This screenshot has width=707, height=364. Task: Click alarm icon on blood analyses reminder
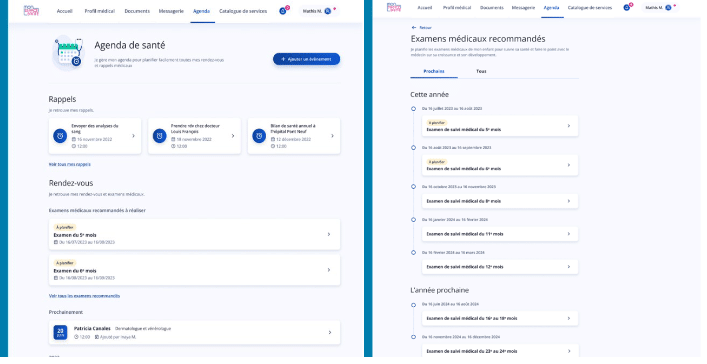click(60, 136)
